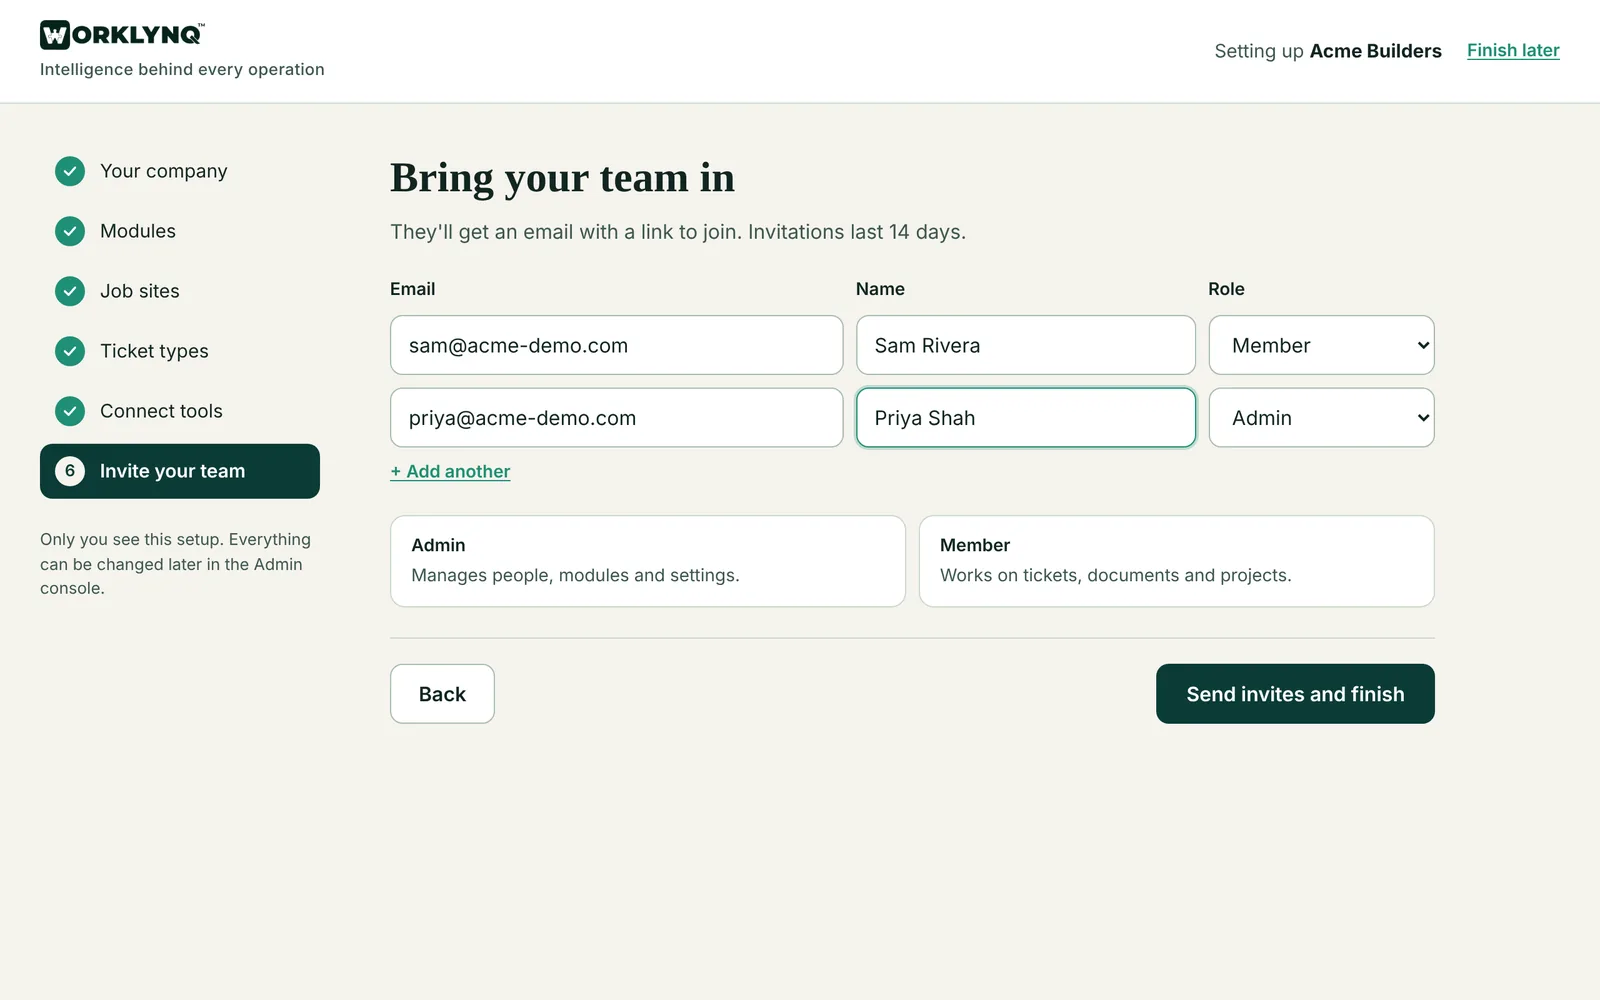Click the Add another link
Screen dimensions: 1600x1000
[x=450, y=471]
